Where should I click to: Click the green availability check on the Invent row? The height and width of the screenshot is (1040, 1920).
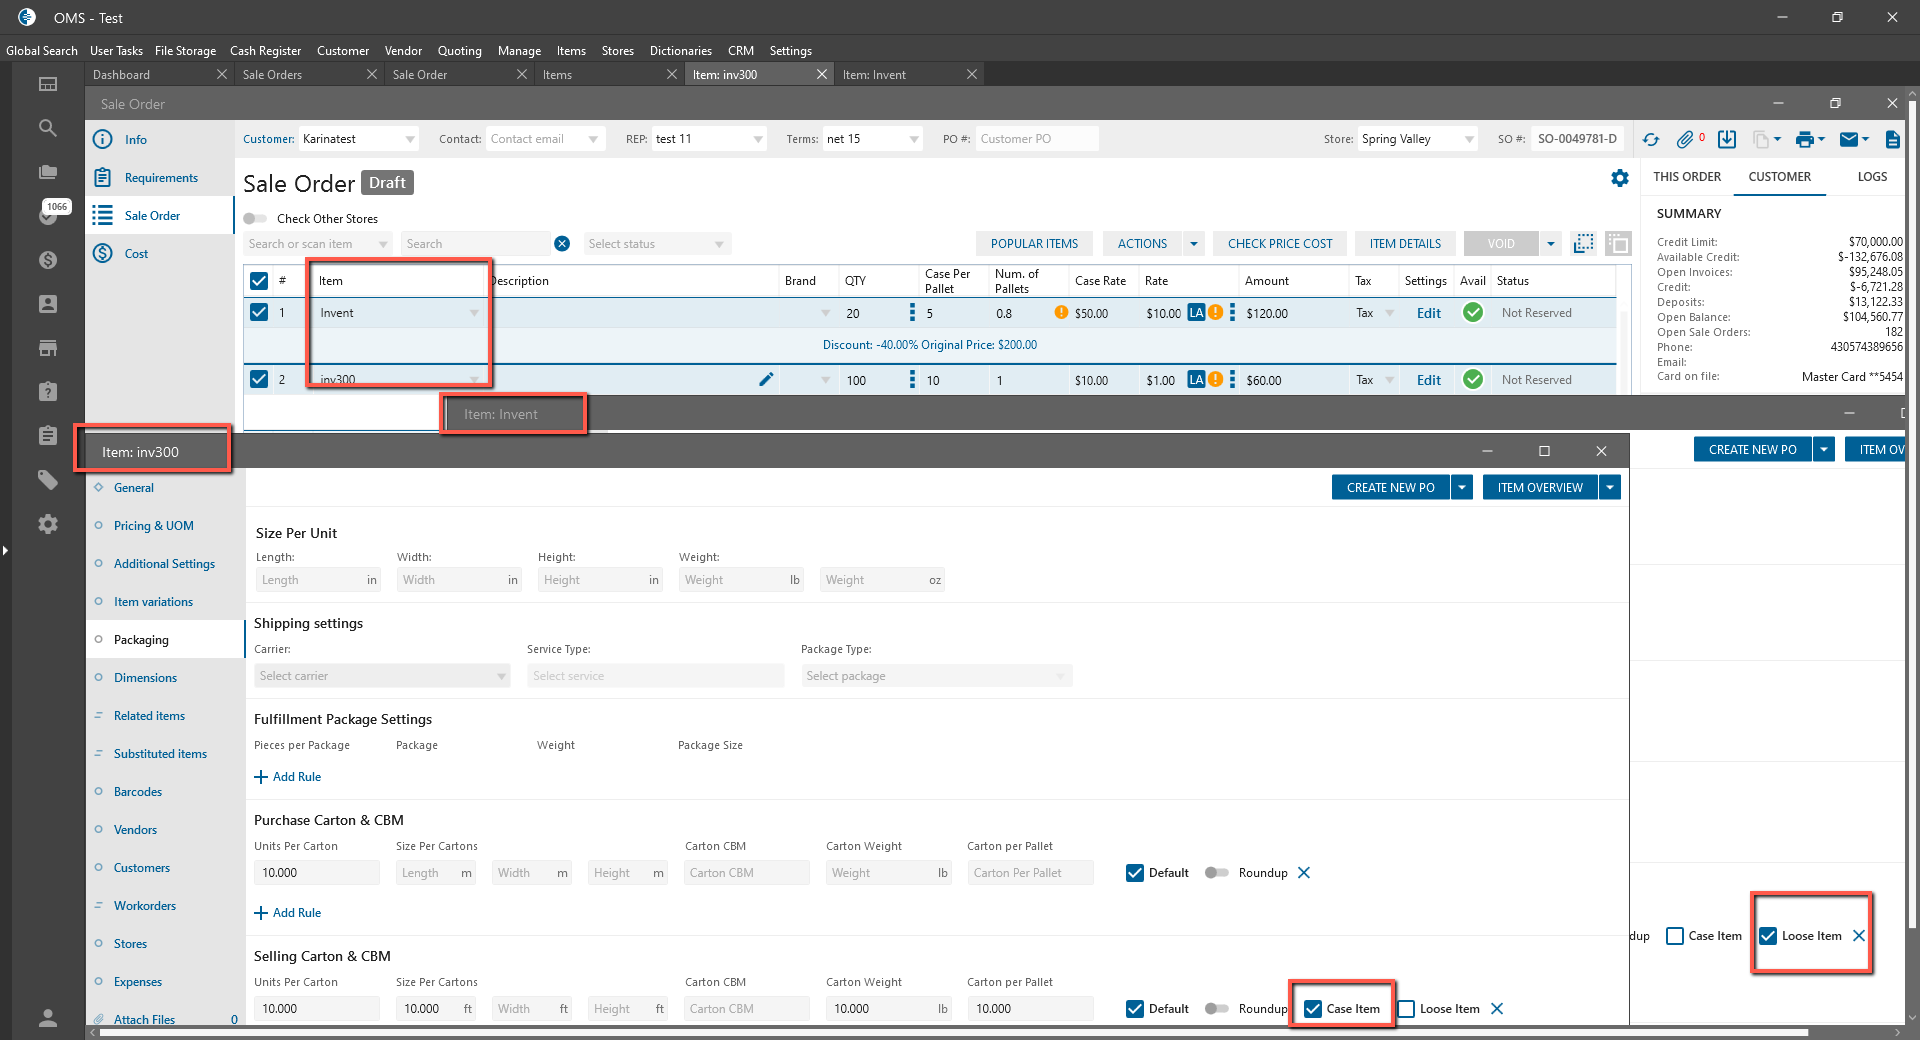click(1473, 313)
